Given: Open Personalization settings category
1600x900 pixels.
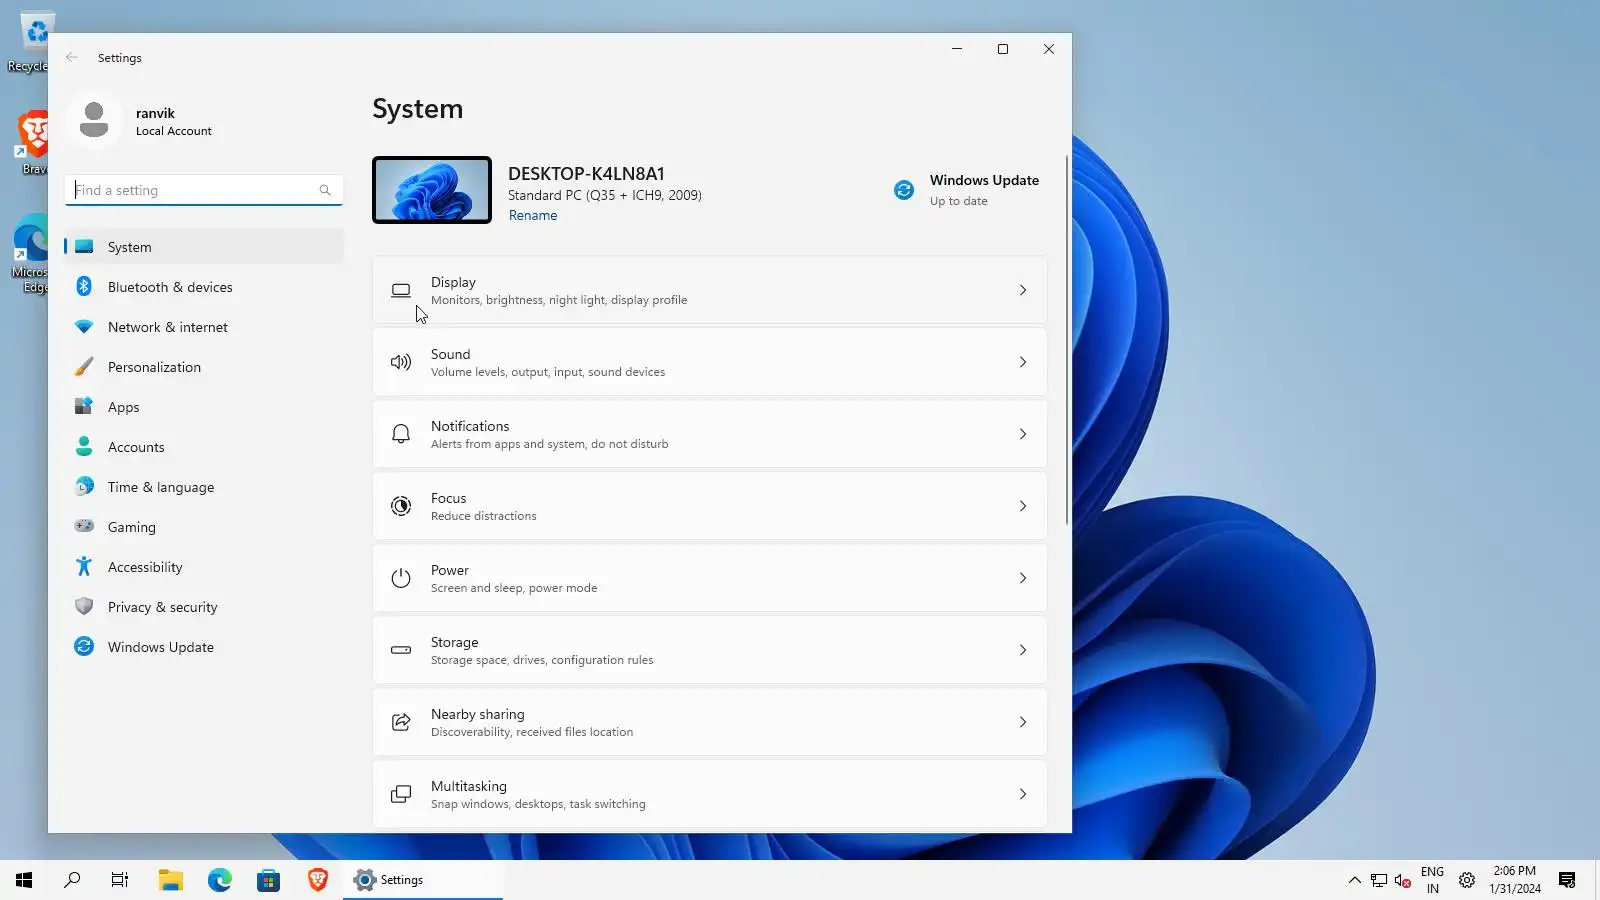Looking at the screenshot, I should [x=204, y=367].
